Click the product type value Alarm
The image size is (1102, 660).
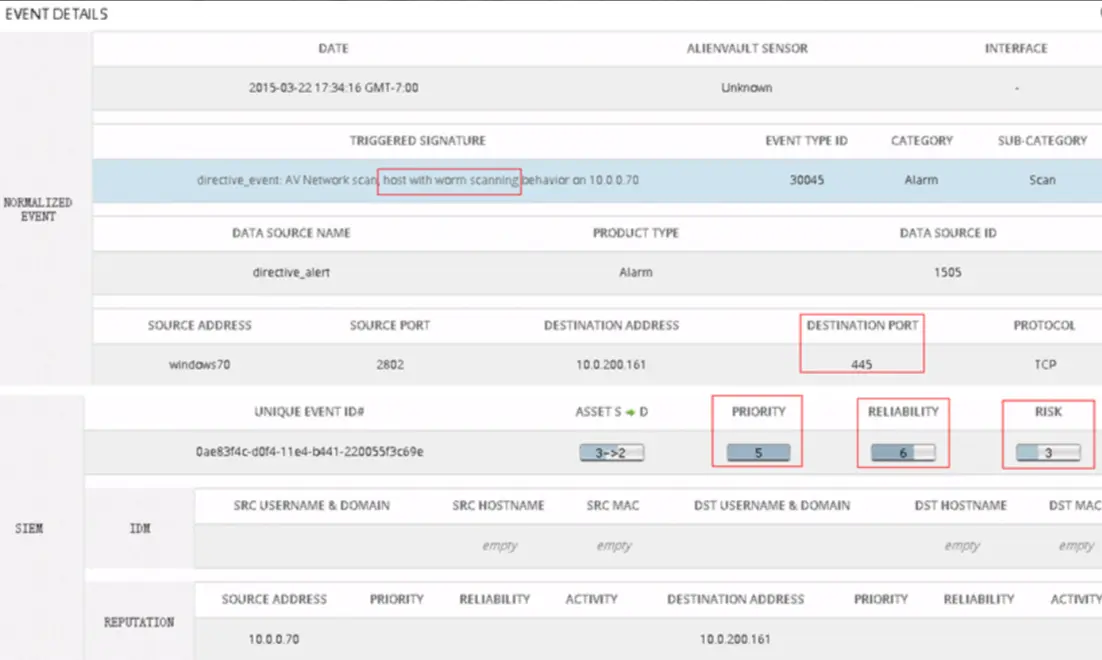[635, 272]
